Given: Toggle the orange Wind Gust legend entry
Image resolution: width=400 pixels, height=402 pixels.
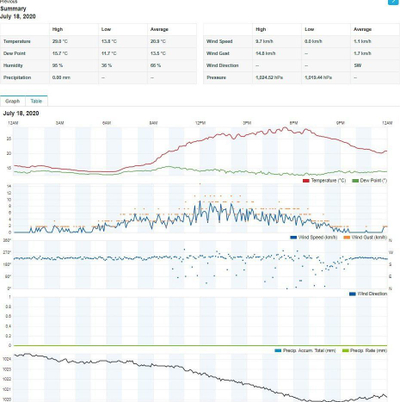Looking at the screenshot, I should (365, 237).
